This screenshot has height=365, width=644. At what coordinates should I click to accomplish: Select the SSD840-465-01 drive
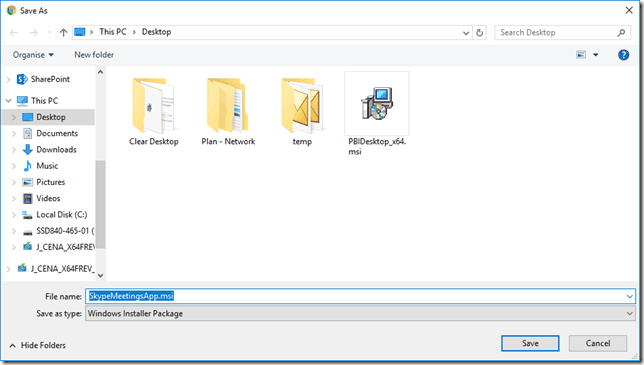(x=65, y=231)
